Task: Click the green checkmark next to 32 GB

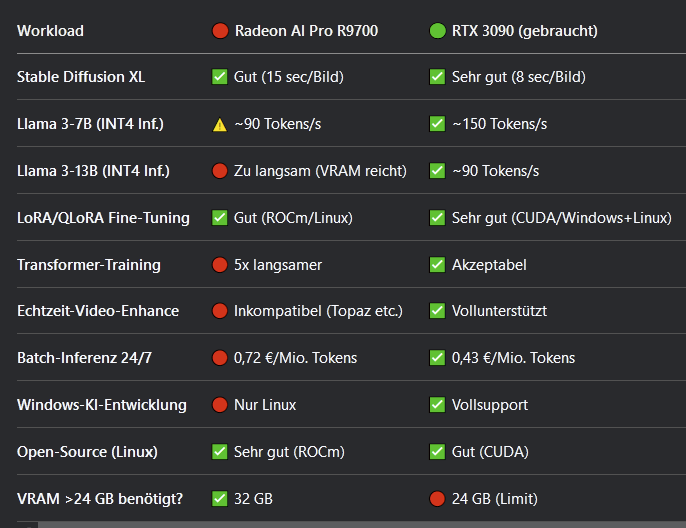Action: click(x=220, y=499)
